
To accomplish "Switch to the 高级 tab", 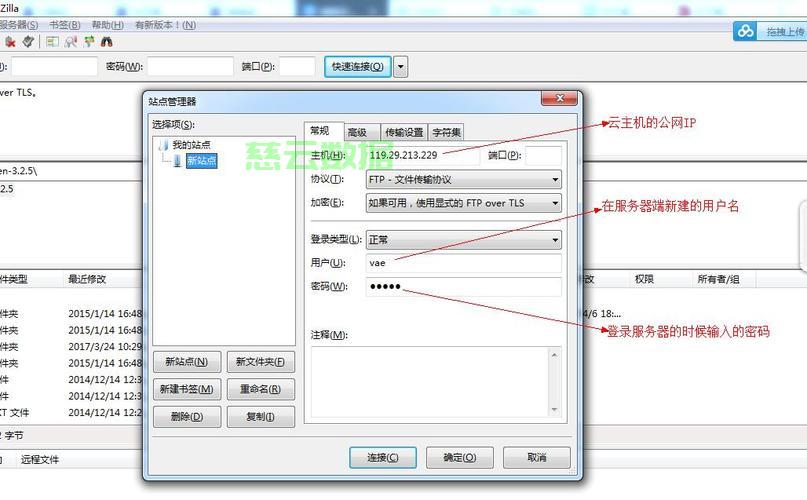I will (x=357, y=132).
